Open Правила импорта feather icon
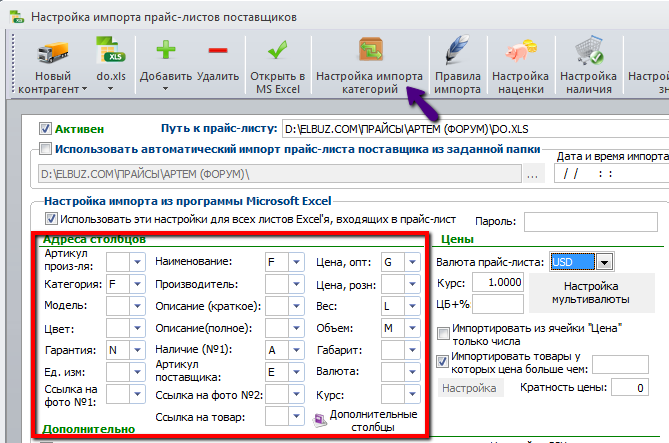This screenshot has height=443, width=669. coord(457,50)
